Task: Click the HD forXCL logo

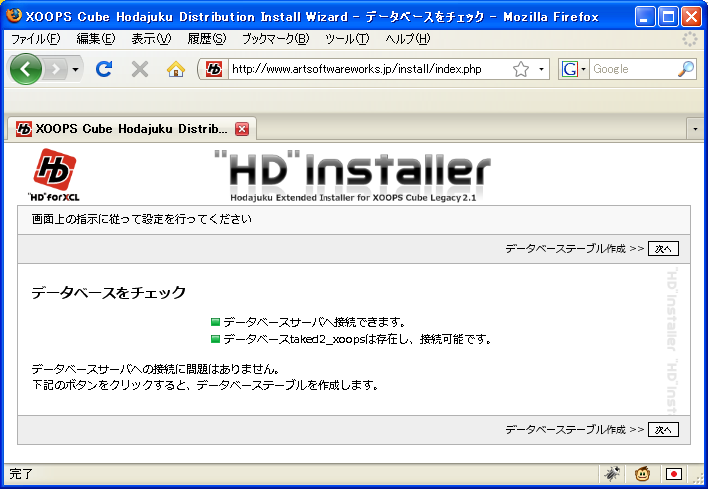Action: [54, 175]
